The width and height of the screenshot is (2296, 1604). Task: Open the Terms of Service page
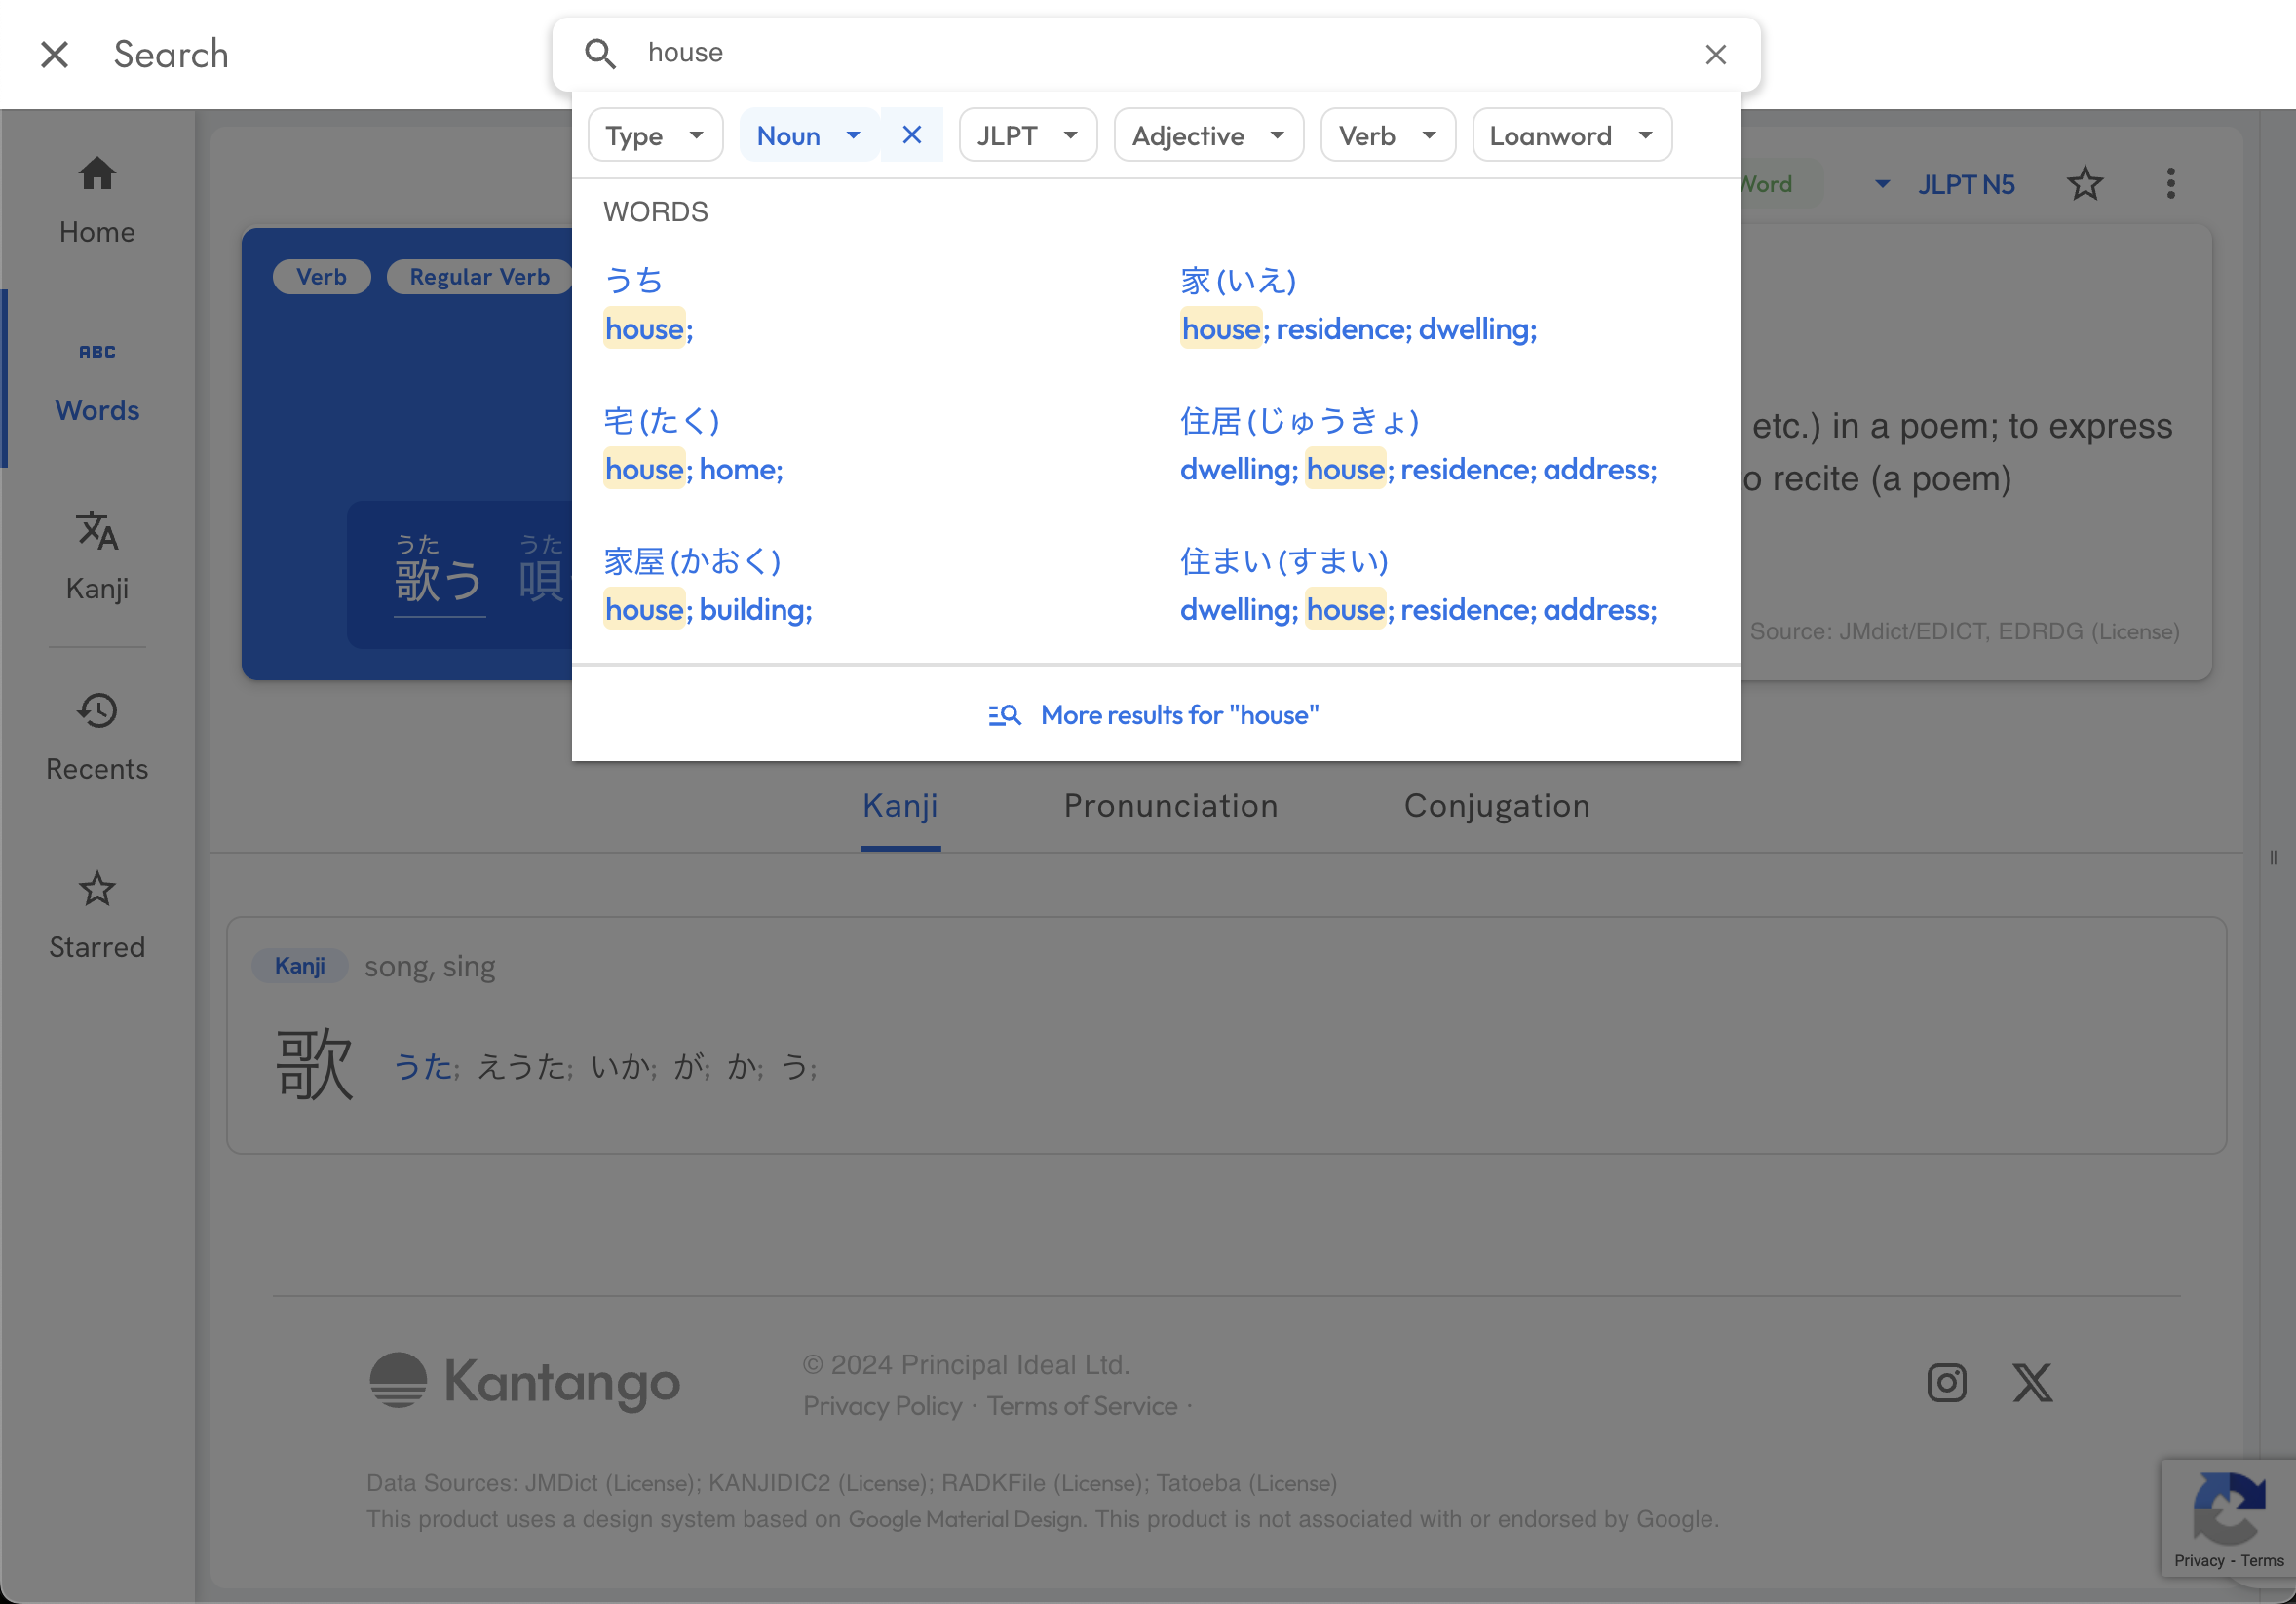point(1081,1406)
